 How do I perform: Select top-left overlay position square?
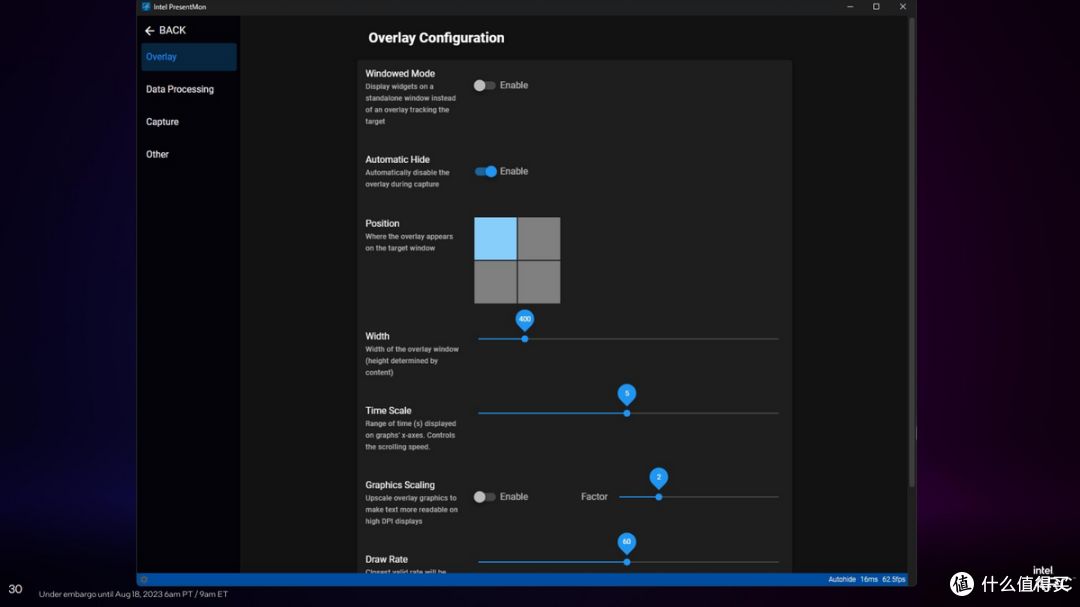point(495,238)
